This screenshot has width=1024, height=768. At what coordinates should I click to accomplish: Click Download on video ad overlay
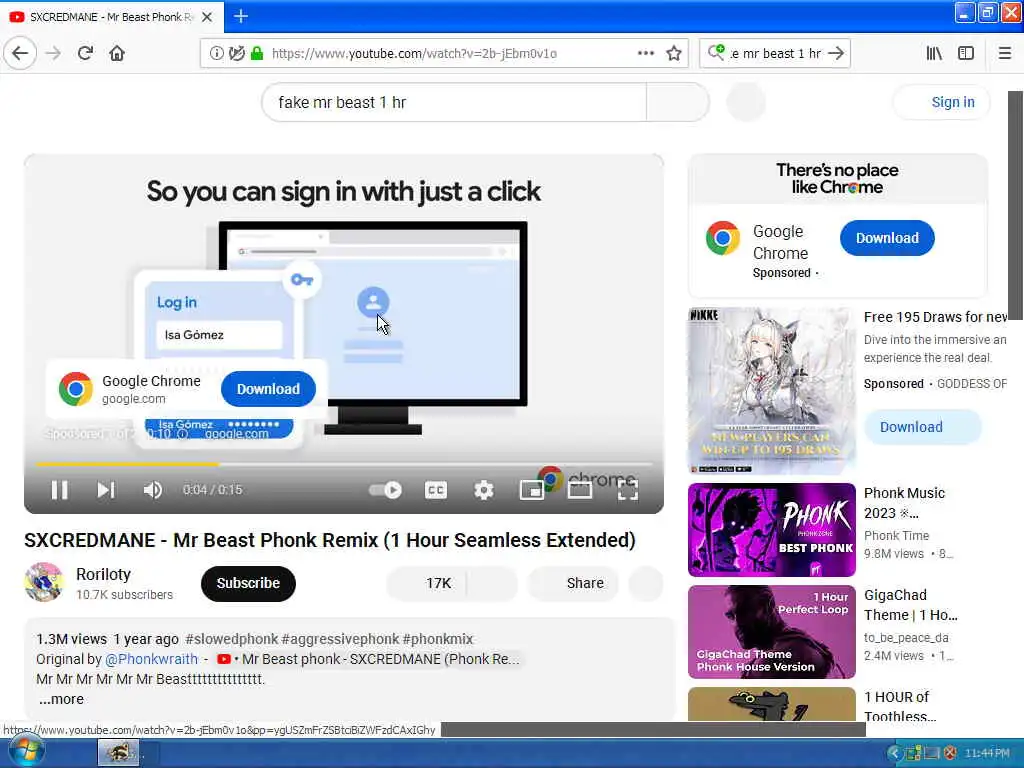[268, 389]
